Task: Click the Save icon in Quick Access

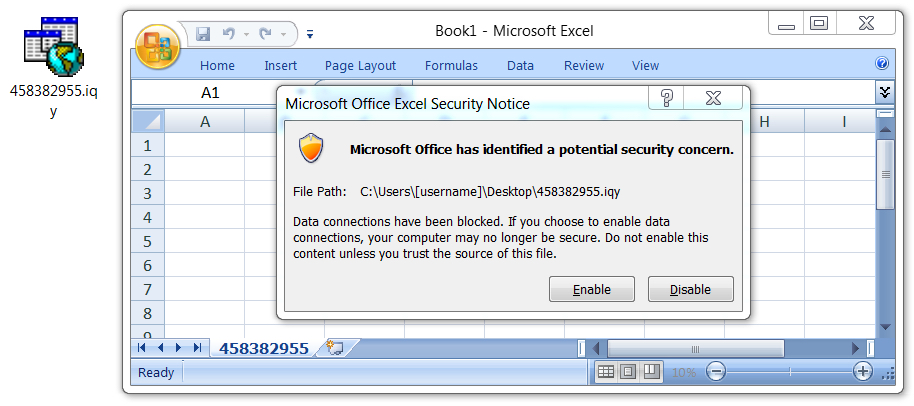Action: (203, 34)
